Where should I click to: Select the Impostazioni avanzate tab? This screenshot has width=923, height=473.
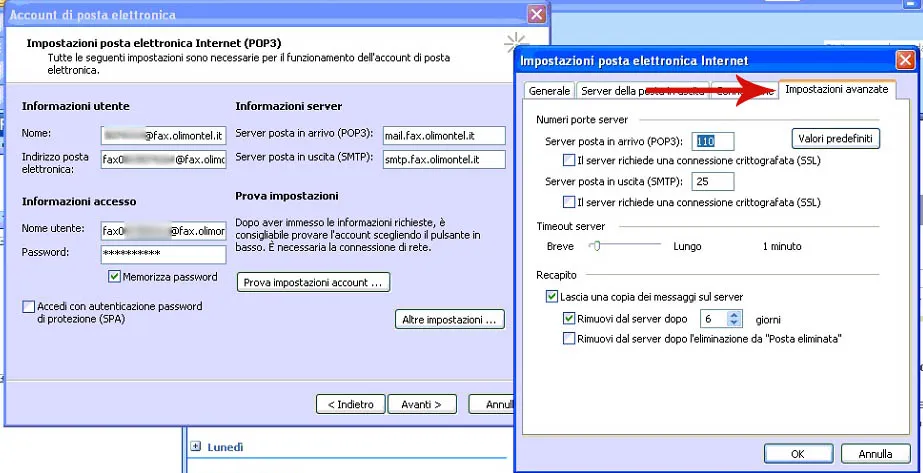(x=836, y=90)
